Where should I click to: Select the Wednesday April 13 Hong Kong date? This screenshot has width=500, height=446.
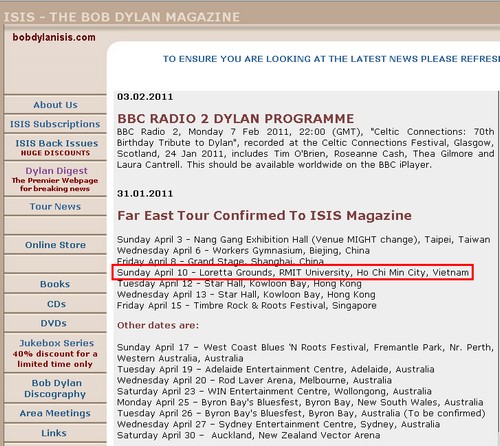(246, 295)
